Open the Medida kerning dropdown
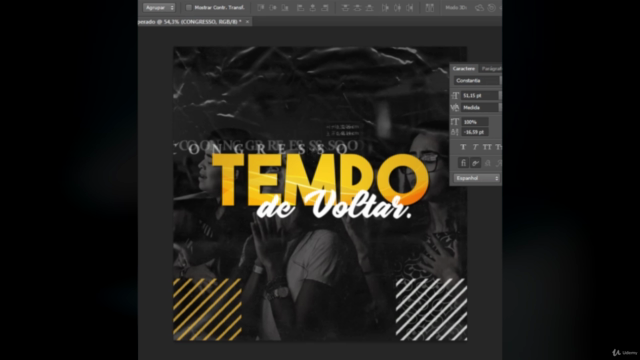Screen dimensions: 640x360 pos(481,107)
